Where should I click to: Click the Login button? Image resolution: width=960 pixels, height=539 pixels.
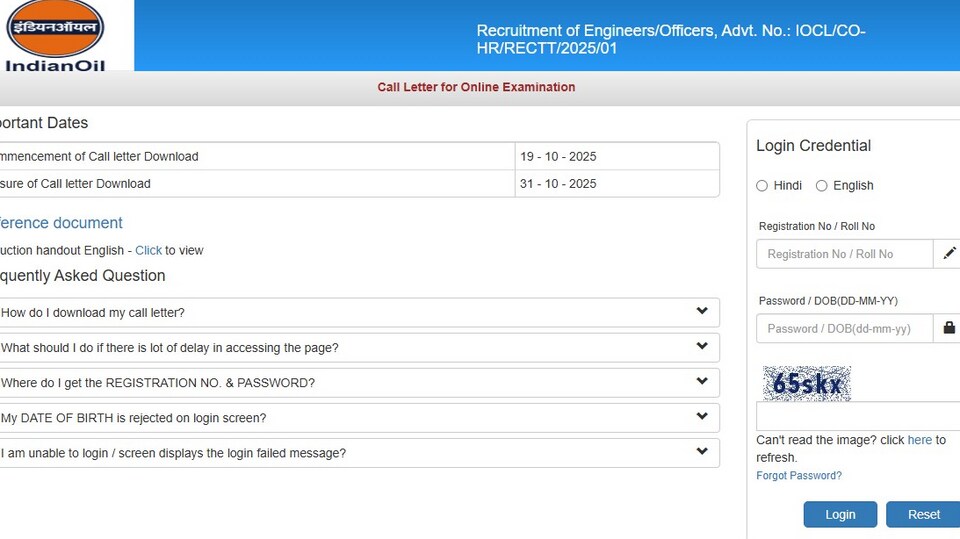(x=840, y=514)
